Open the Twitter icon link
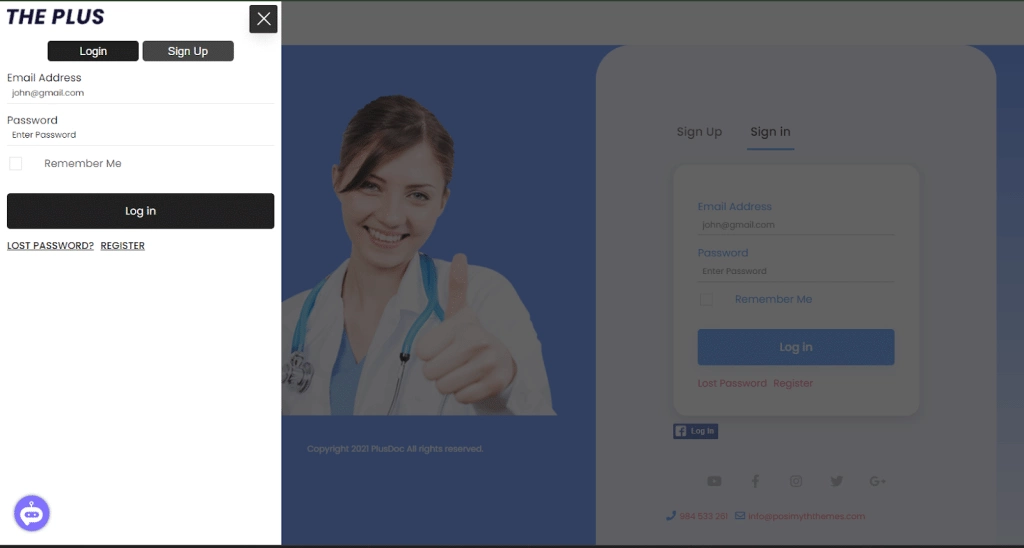This screenshot has width=1024, height=548. pos(837,481)
